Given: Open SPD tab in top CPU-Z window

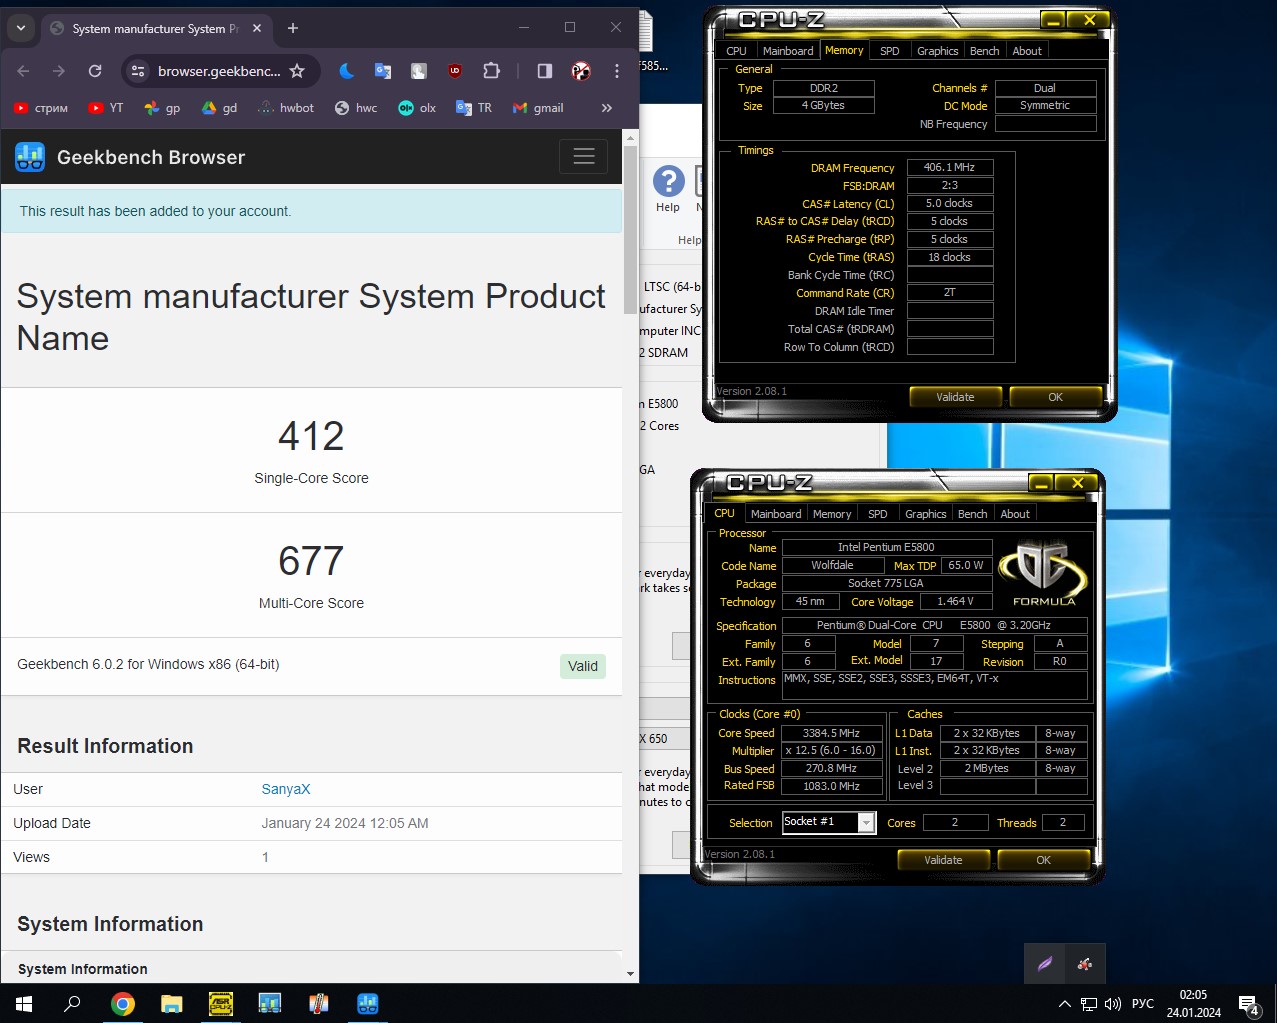Looking at the screenshot, I should [890, 51].
